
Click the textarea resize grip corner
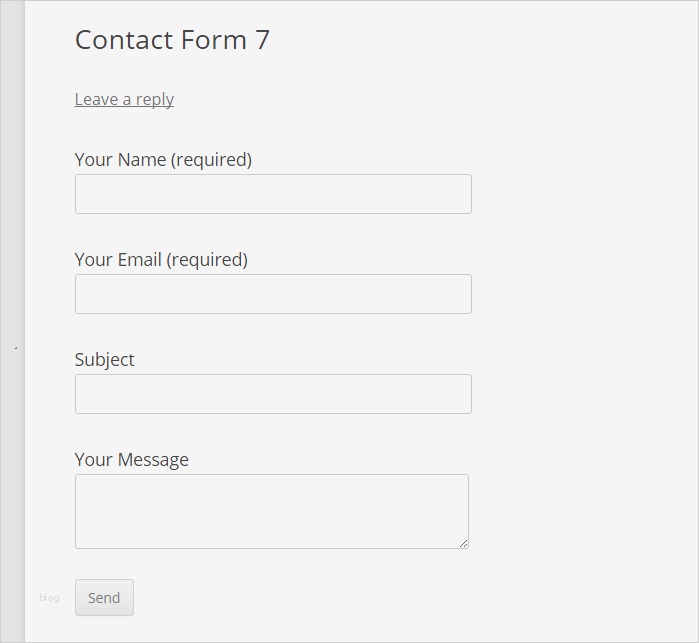click(463, 543)
